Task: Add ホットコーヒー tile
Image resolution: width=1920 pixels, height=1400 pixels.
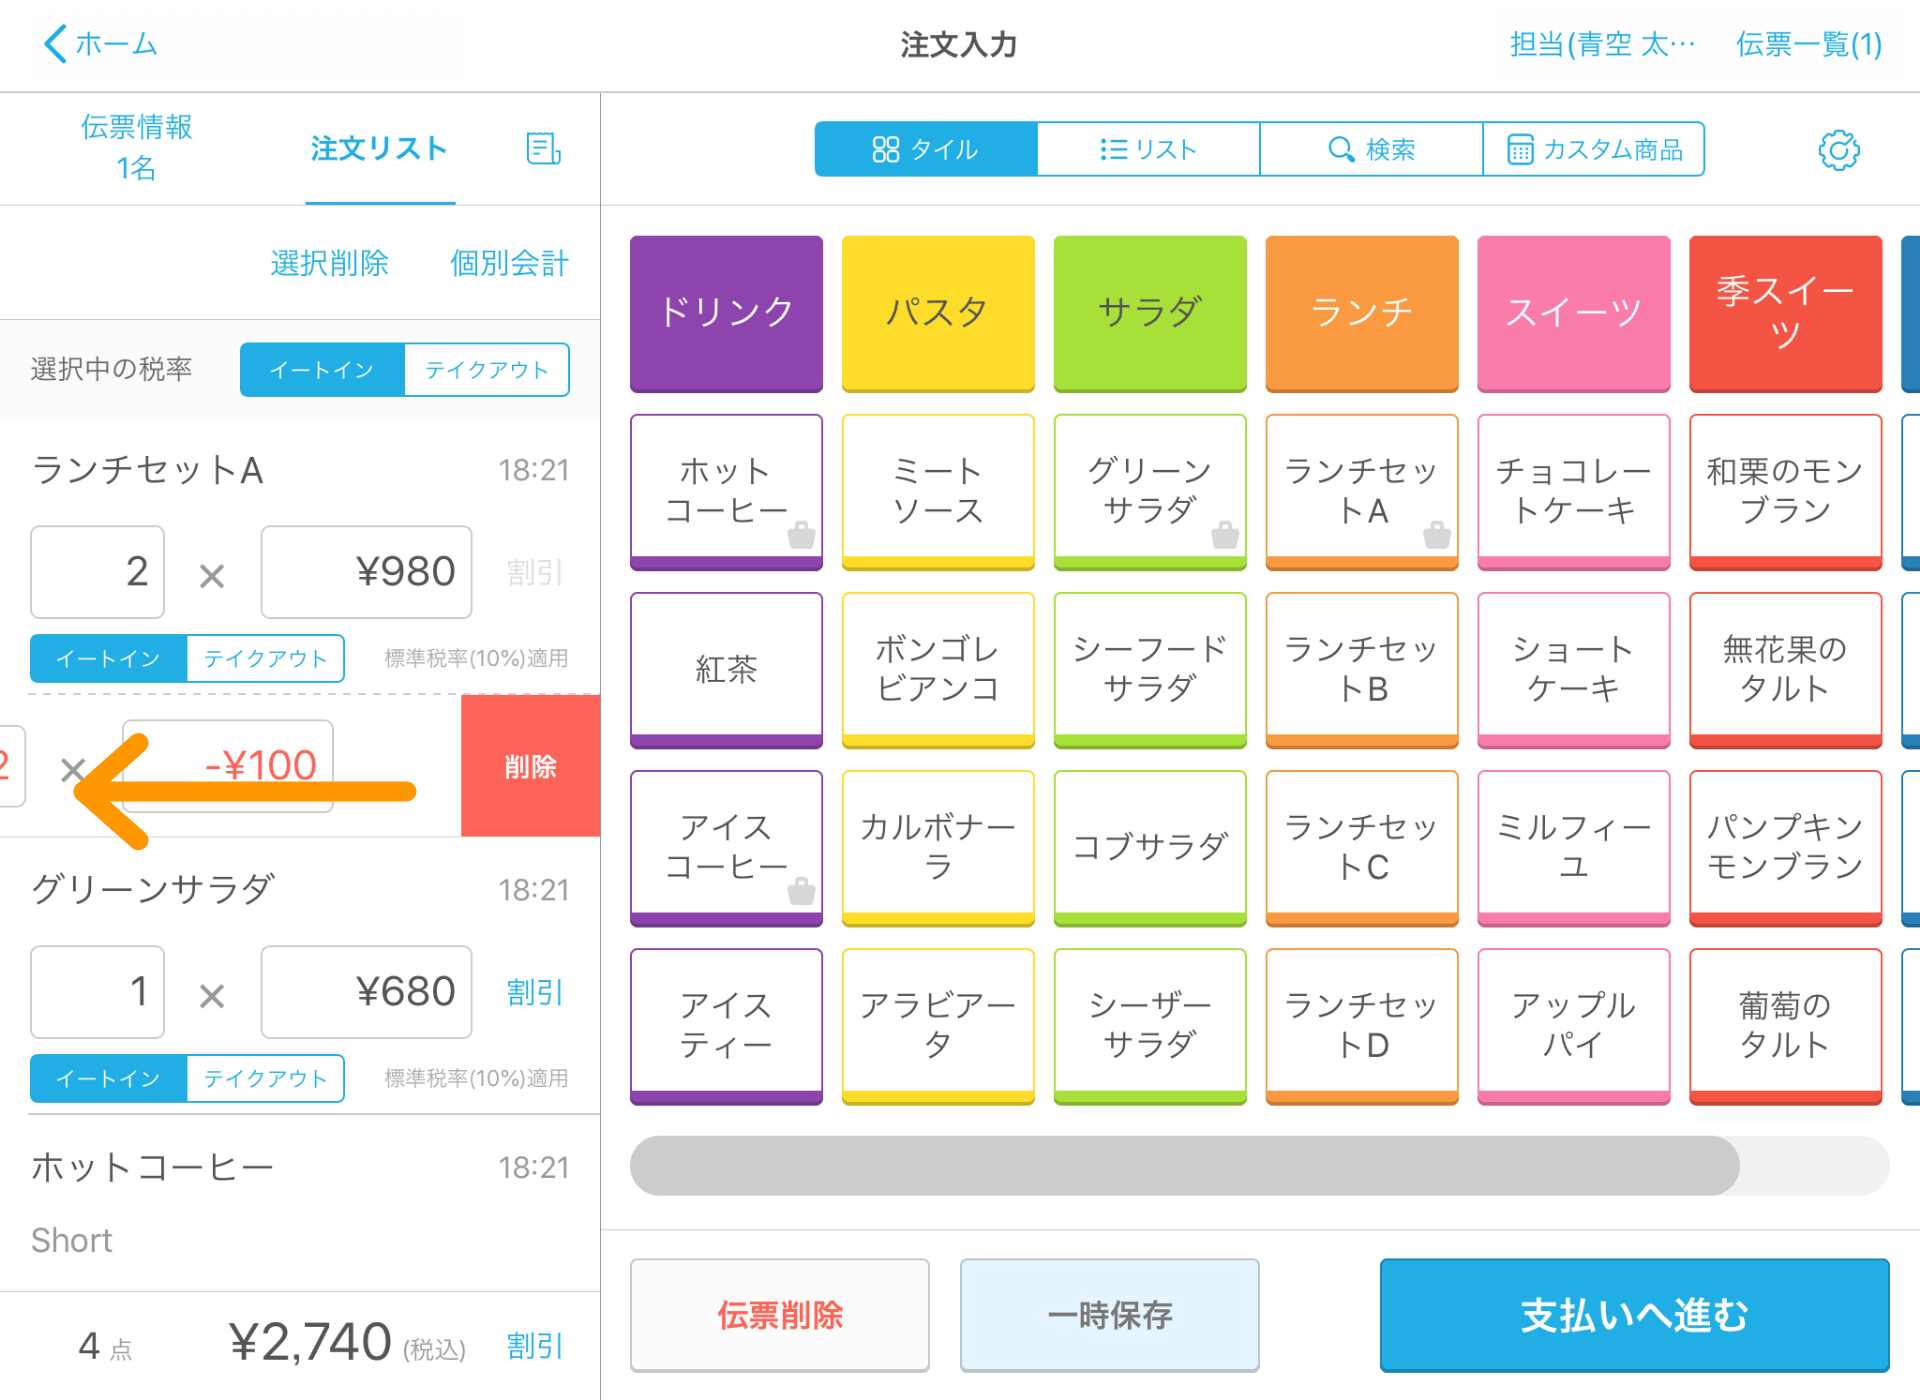Action: (x=726, y=491)
